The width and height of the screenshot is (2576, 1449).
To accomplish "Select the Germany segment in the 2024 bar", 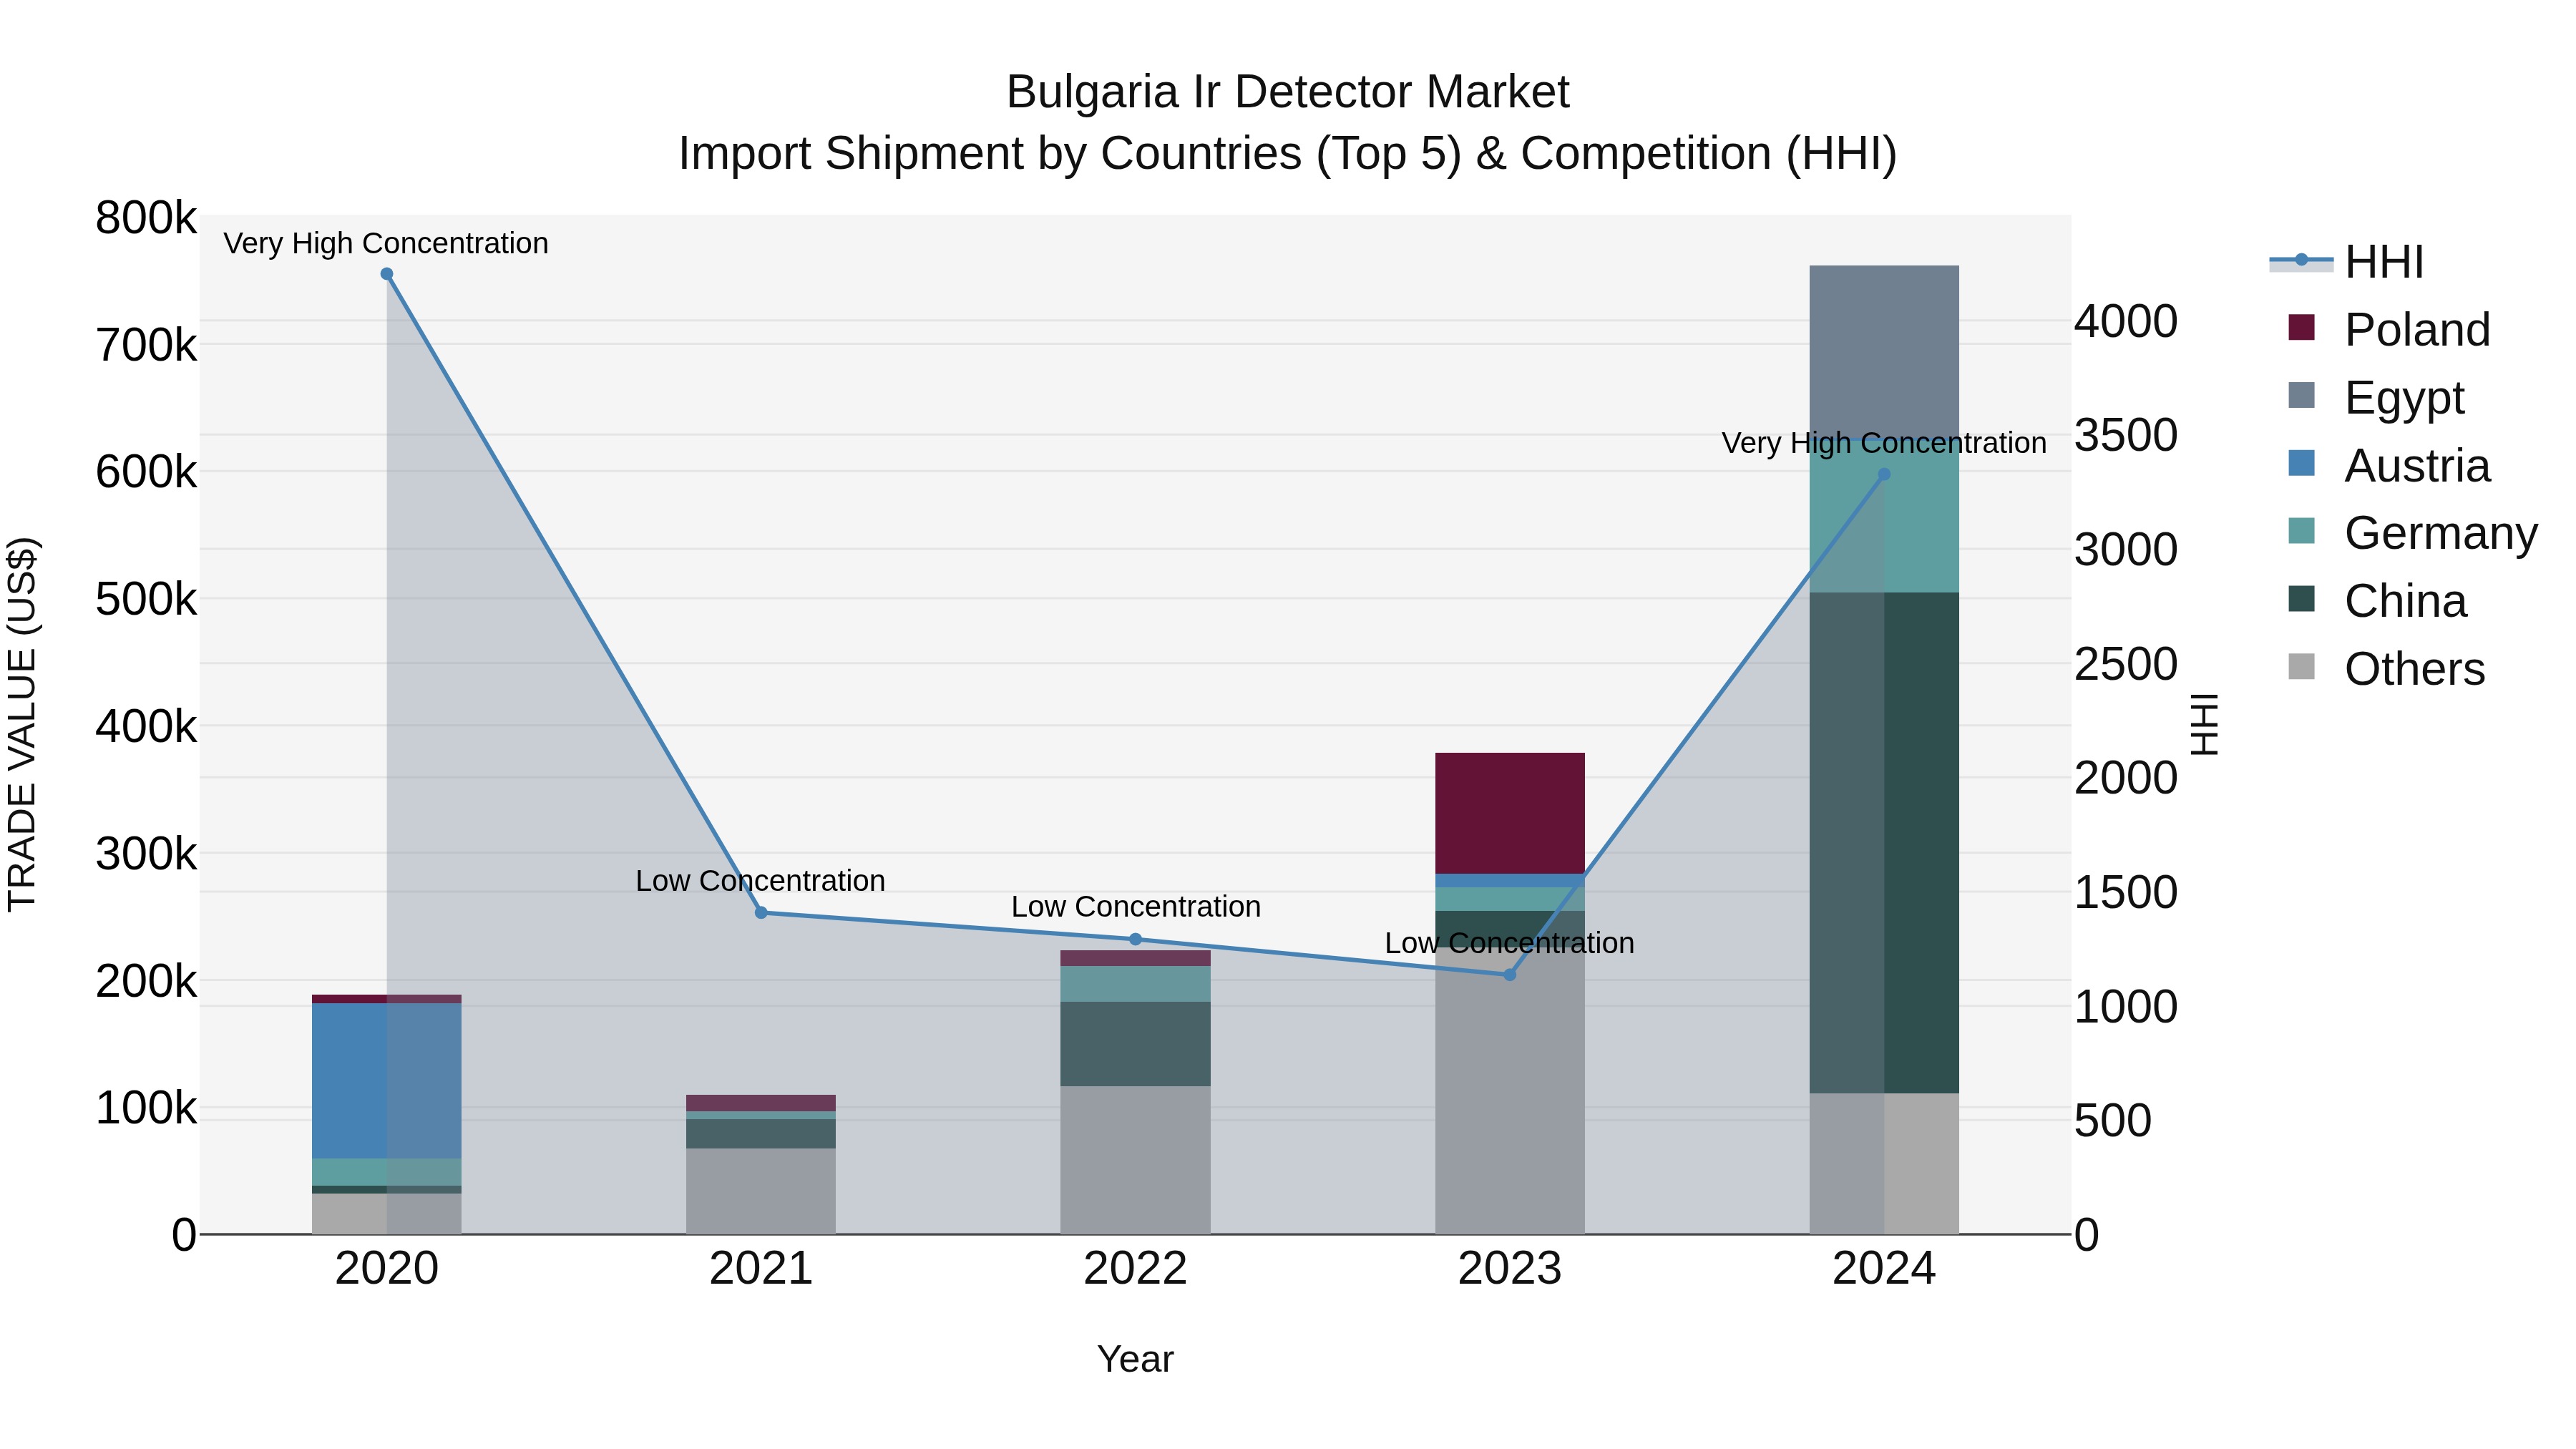I will (x=1884, y=516).
